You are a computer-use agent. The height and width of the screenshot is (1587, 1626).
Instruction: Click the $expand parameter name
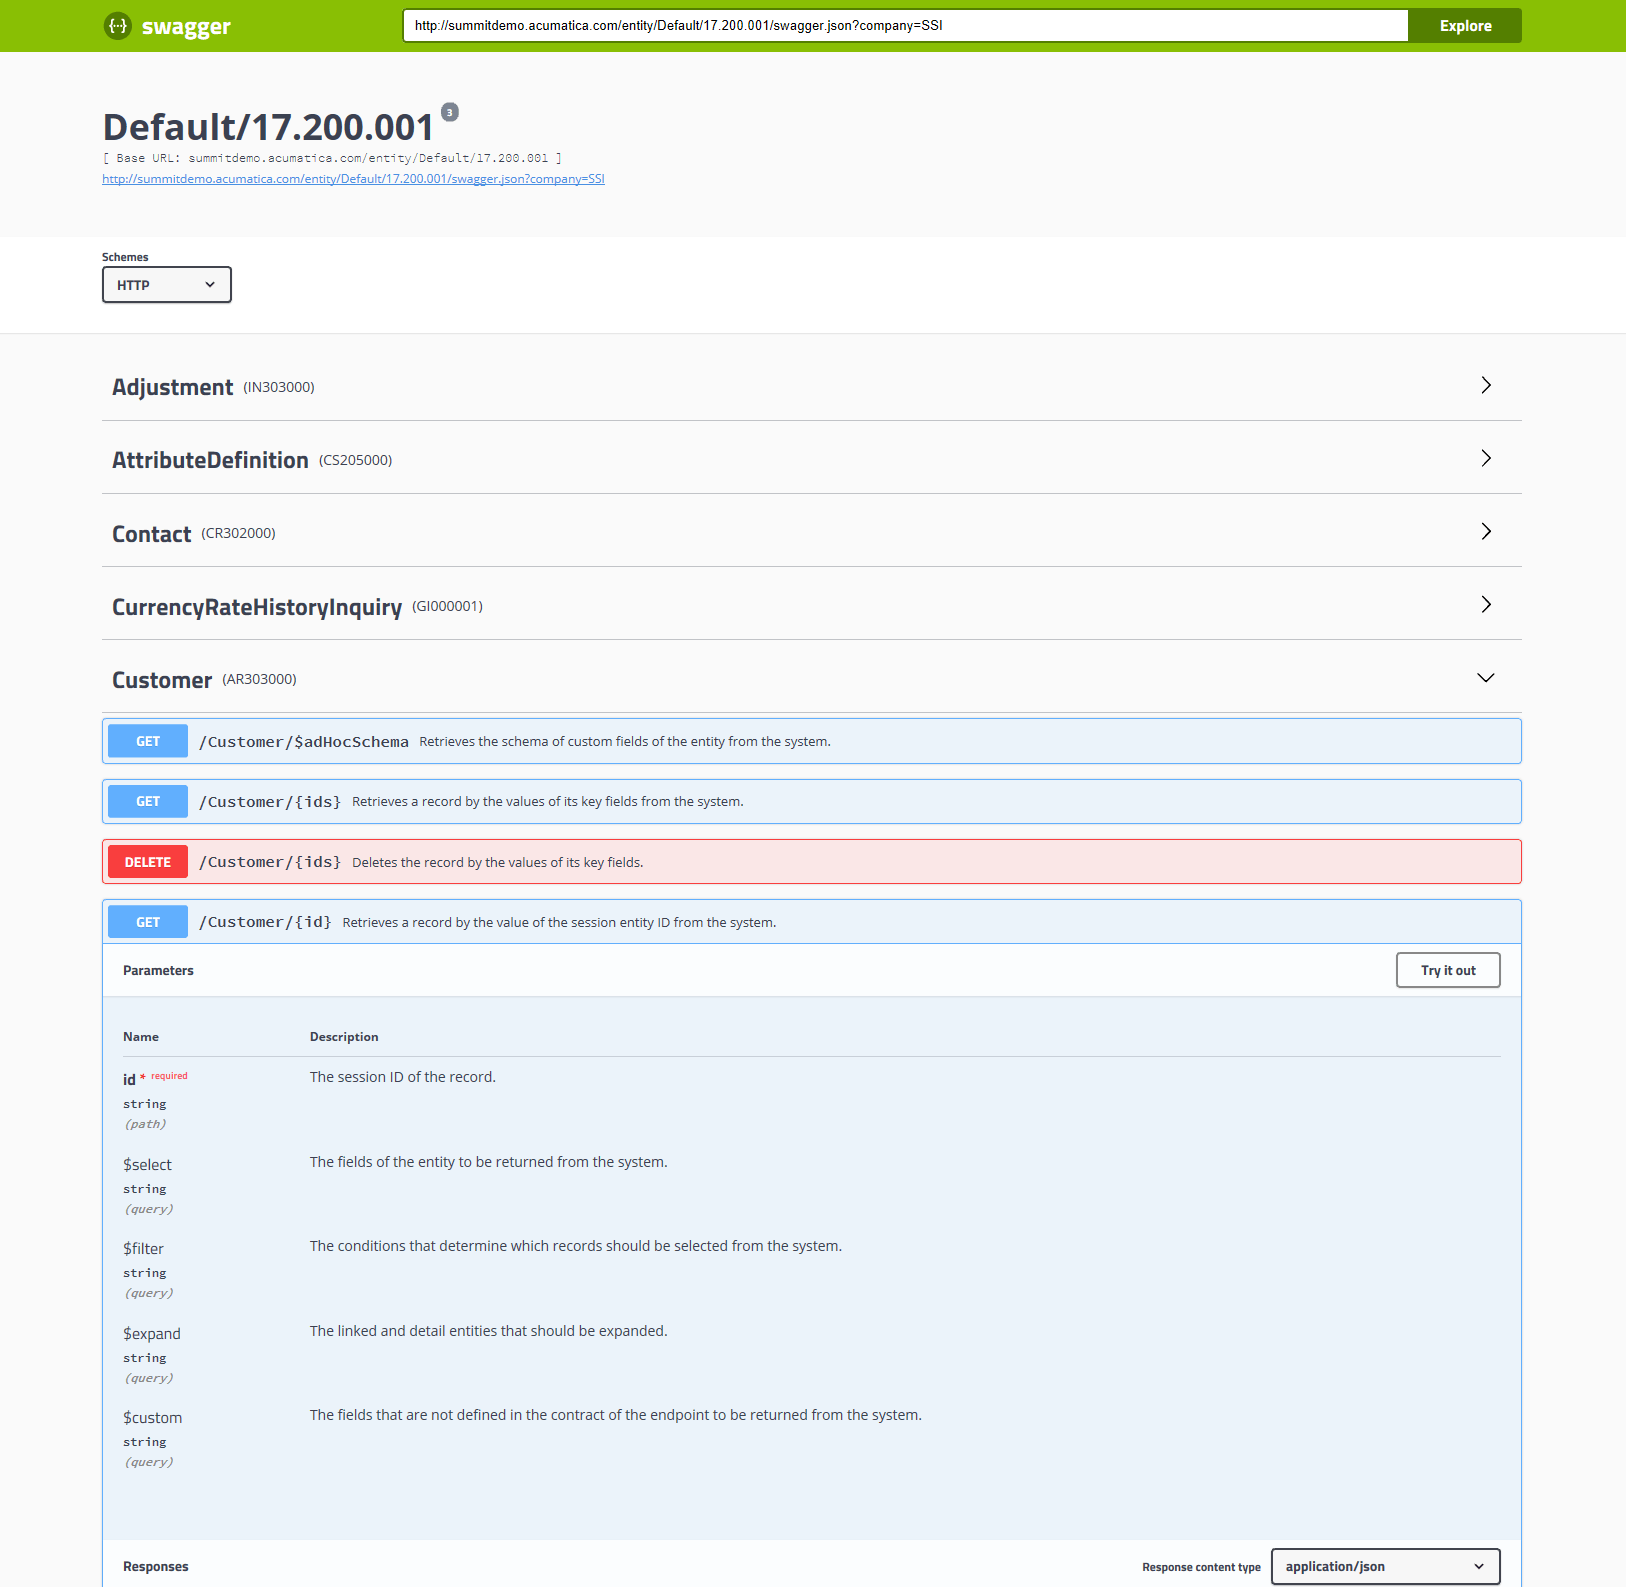(x=152, y=1334)
